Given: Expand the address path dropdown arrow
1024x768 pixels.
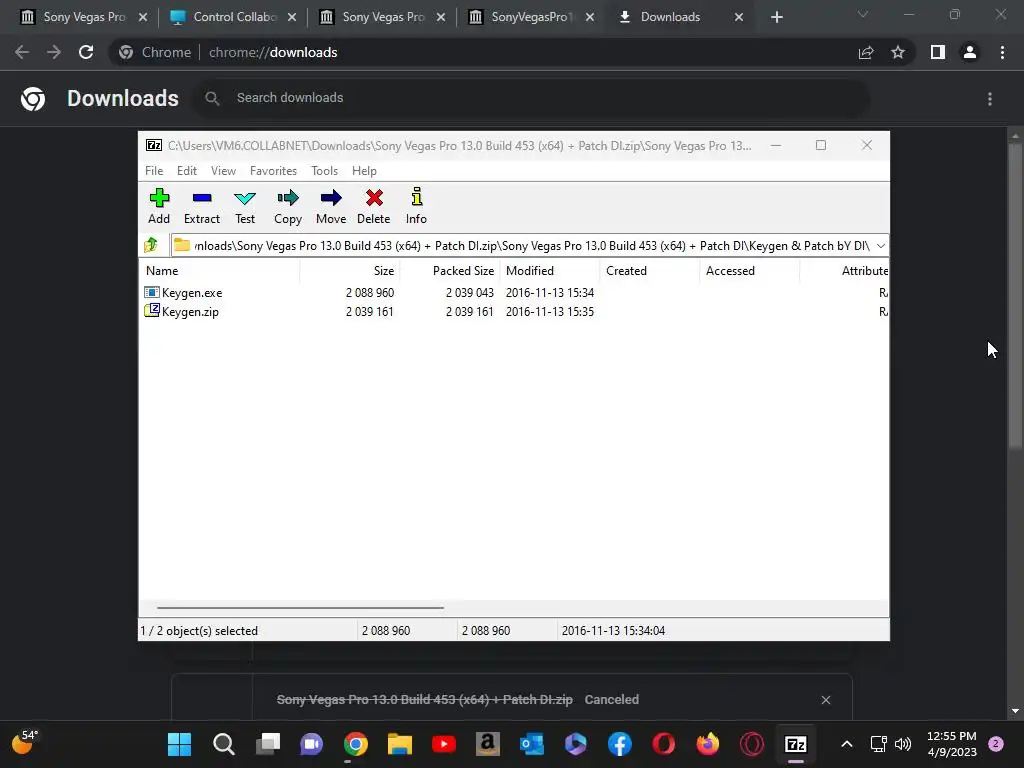Looking at the screenshot, I should click(880, 246).
